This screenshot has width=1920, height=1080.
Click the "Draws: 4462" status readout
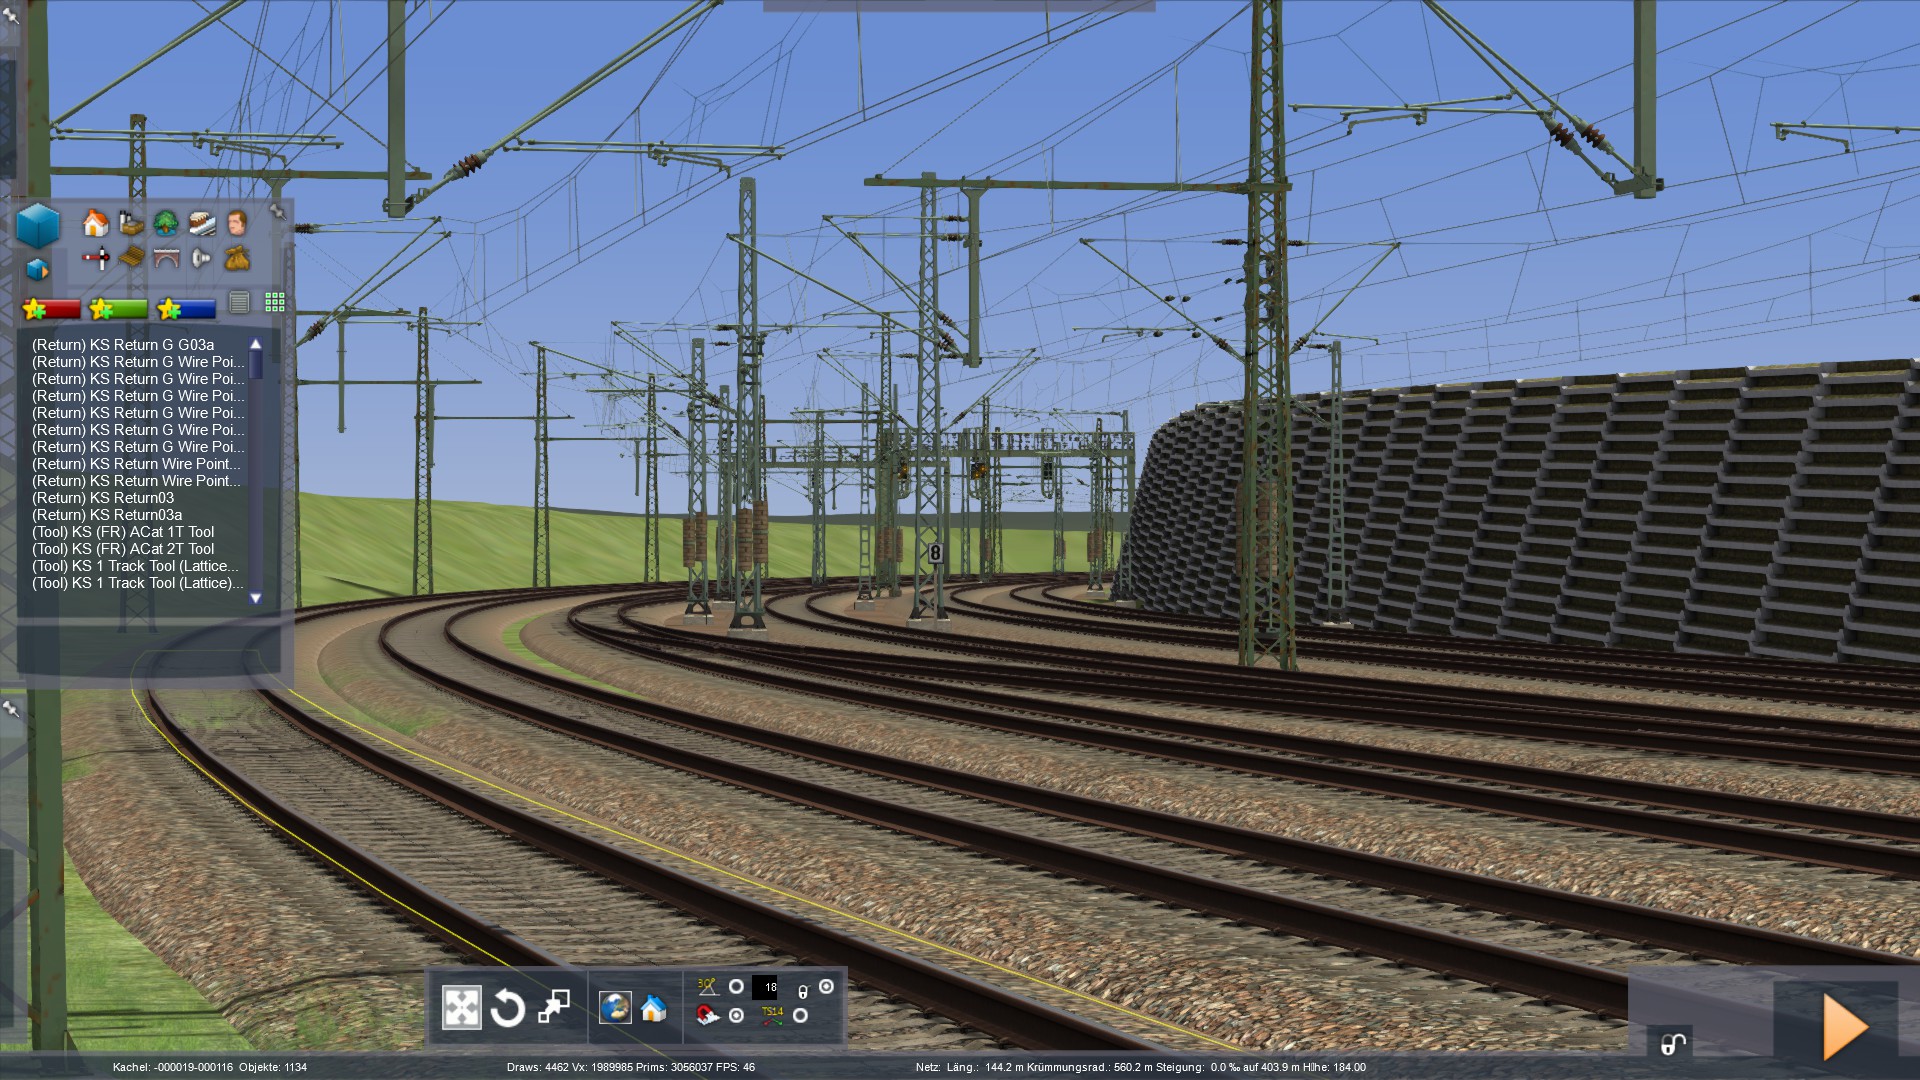click(537, 1068)
